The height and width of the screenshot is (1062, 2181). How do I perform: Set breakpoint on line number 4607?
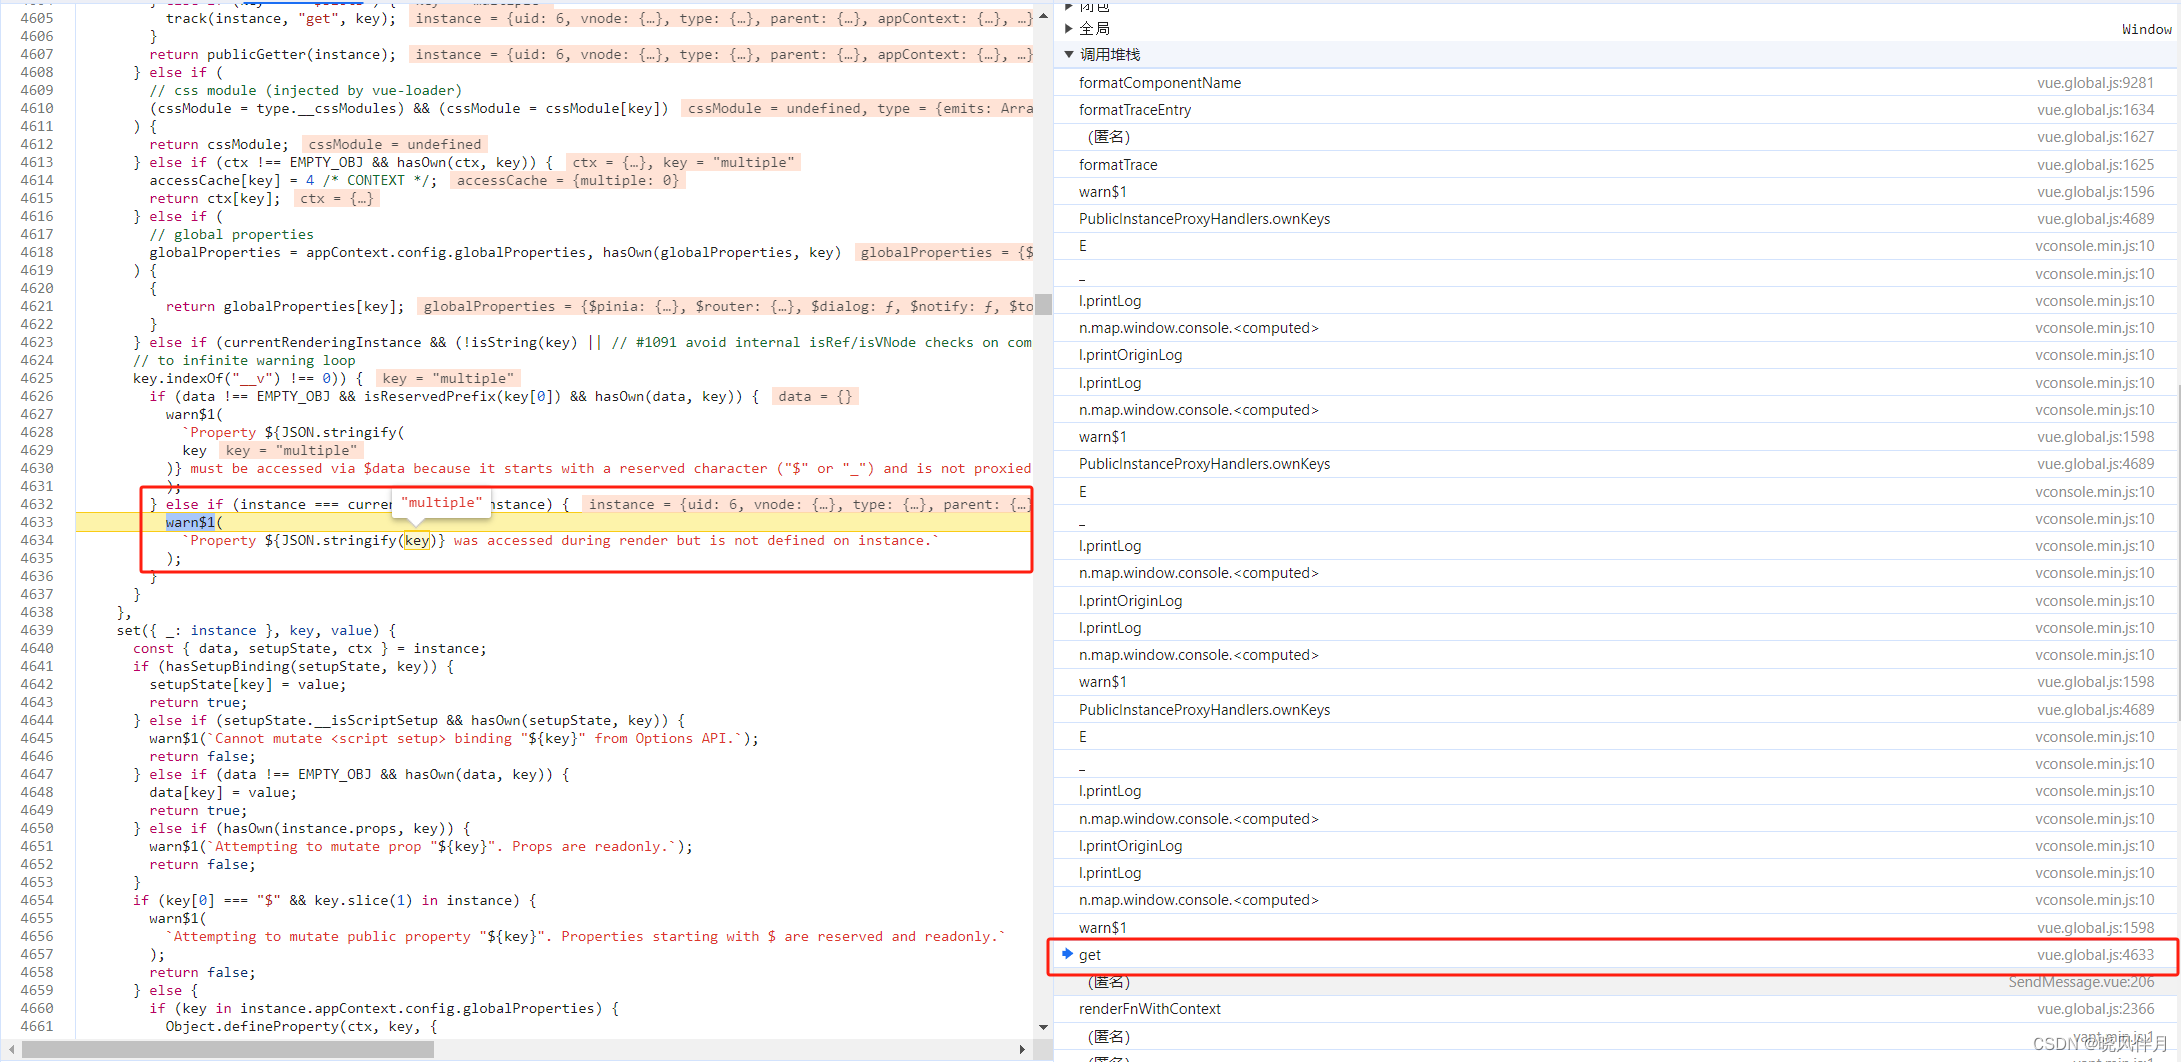point(37,54)
